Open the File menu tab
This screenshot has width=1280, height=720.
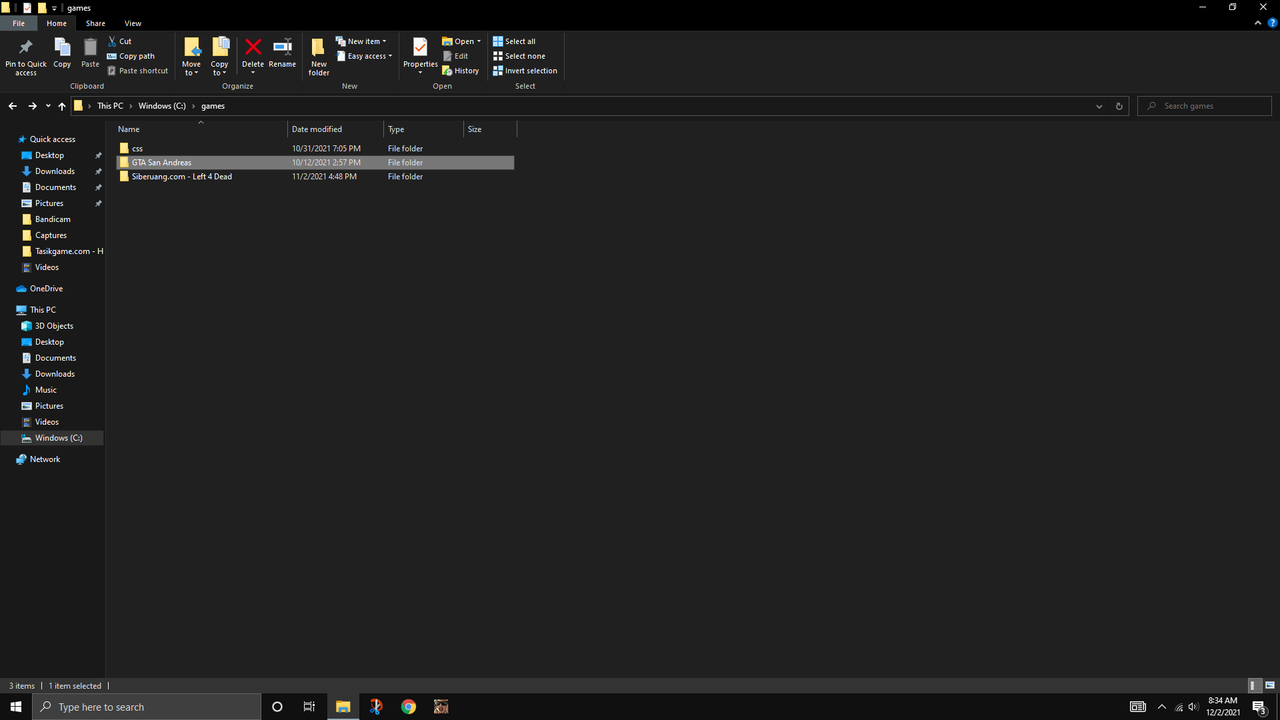click(x=19, y=23)
